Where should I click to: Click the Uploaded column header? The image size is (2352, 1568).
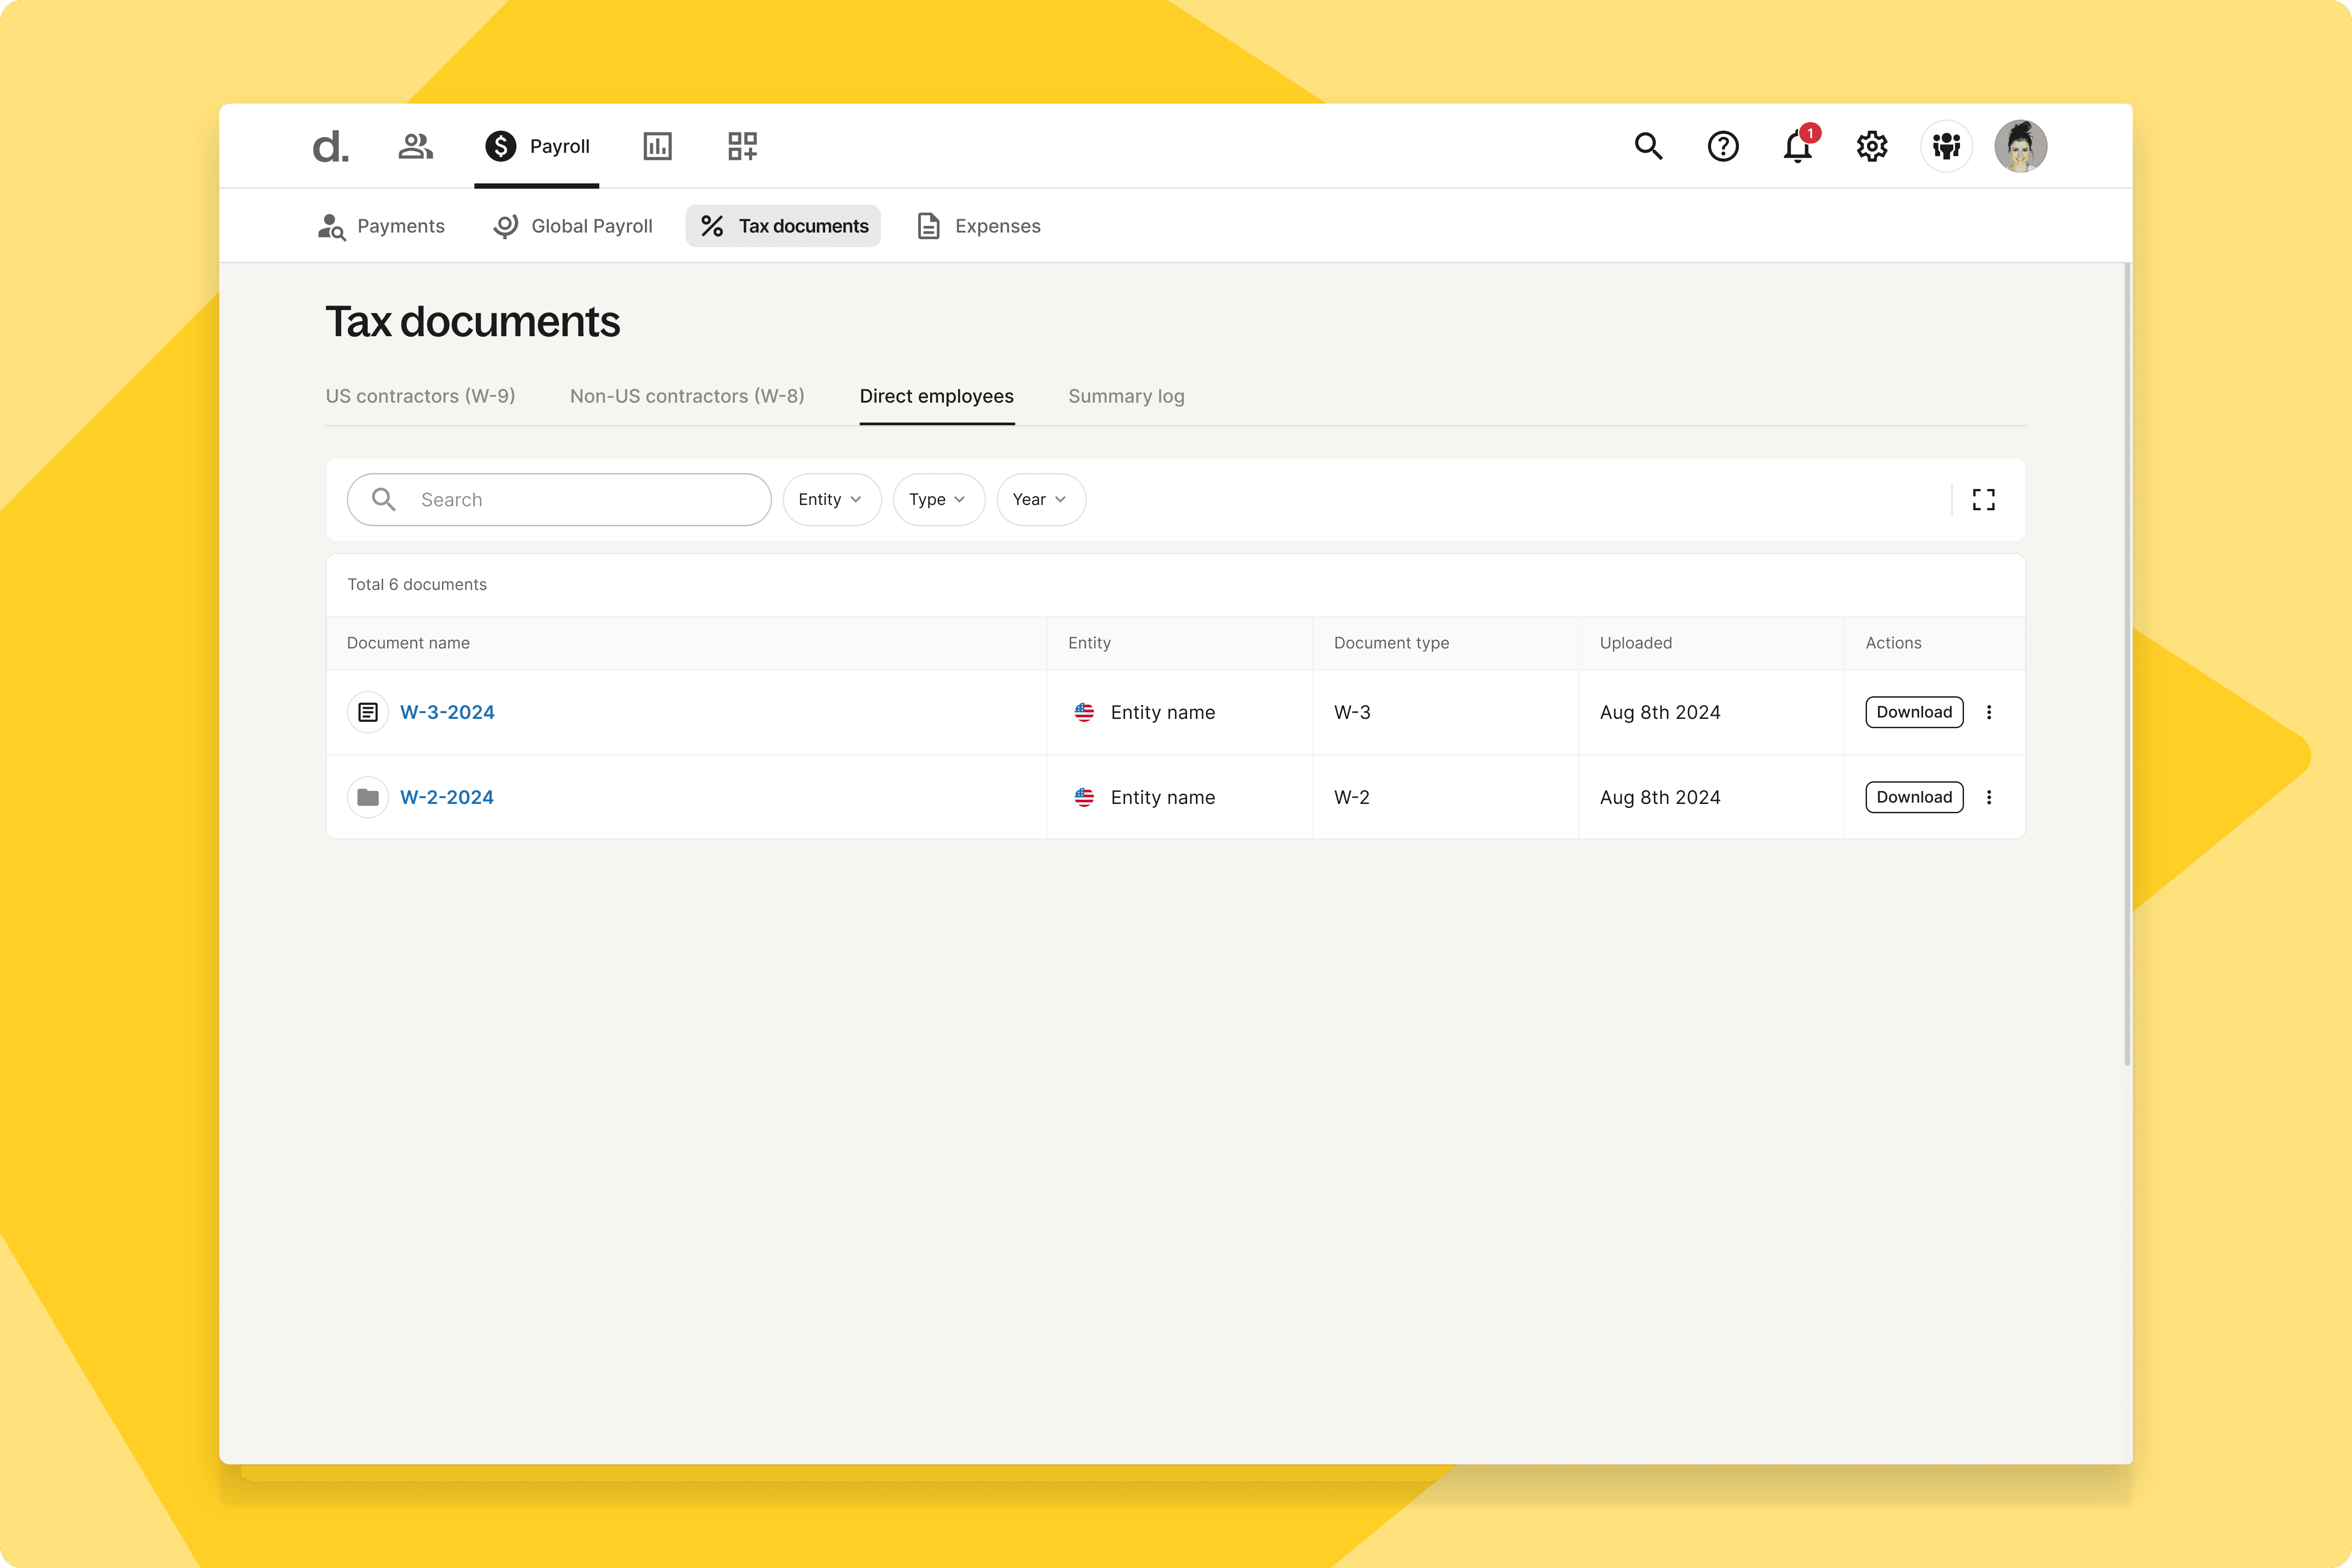tap(1636, 643)
